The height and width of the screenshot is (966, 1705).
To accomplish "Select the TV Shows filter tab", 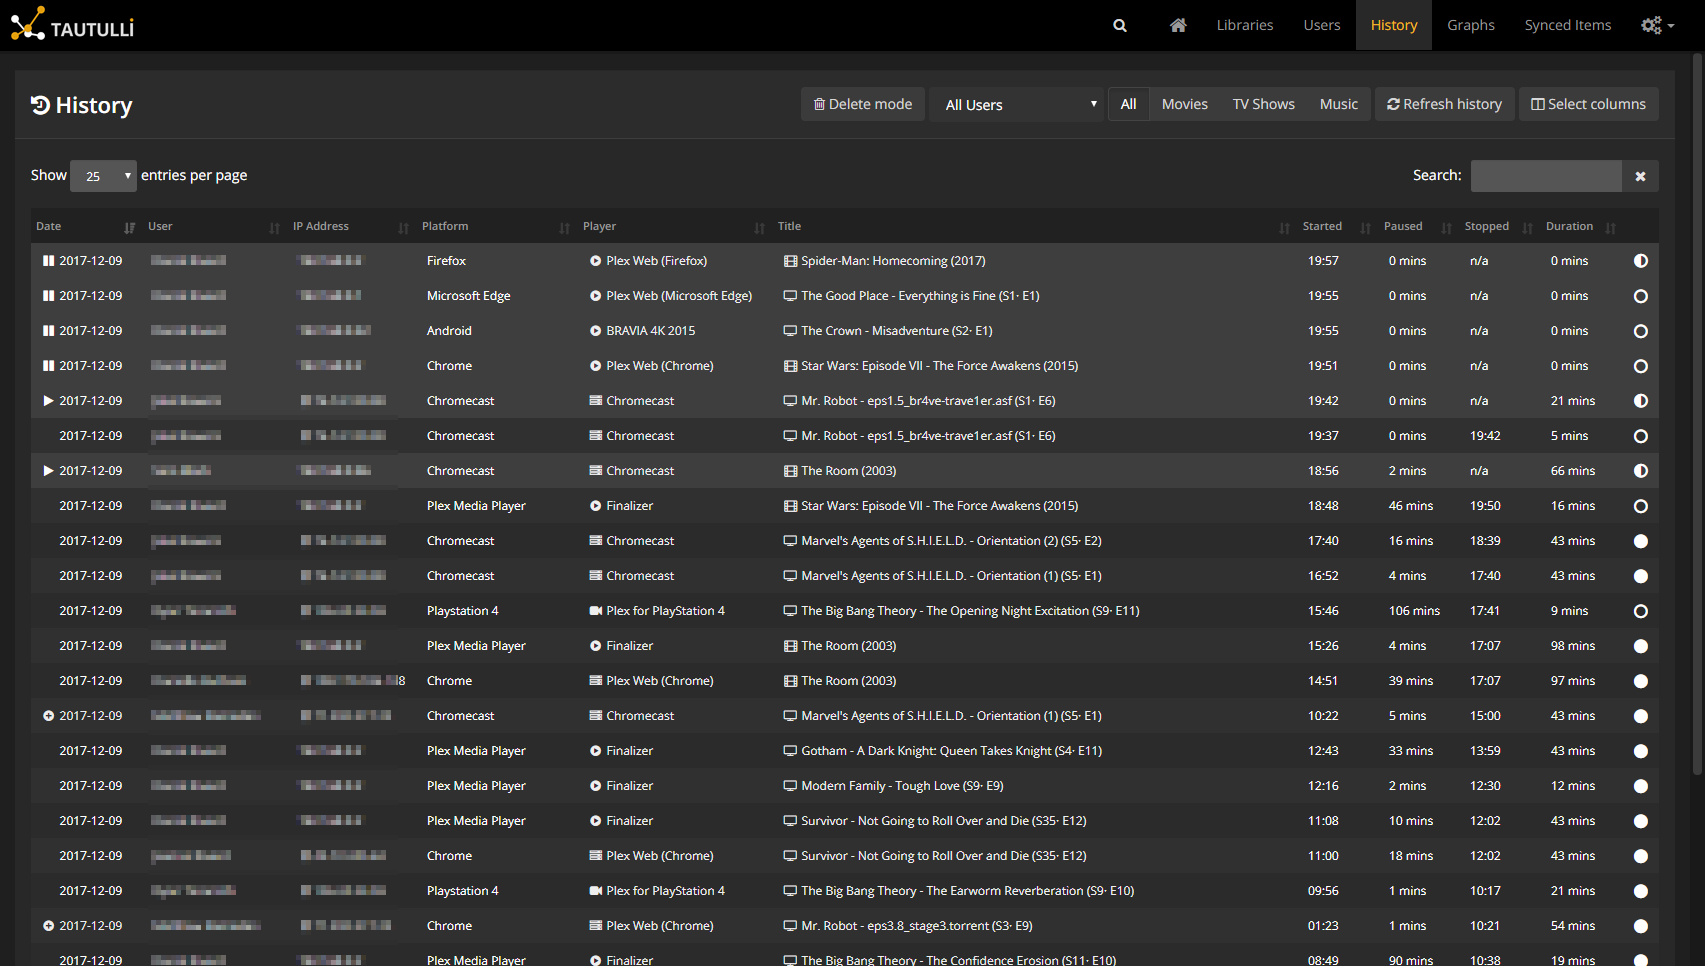I will pos(1263,104).
